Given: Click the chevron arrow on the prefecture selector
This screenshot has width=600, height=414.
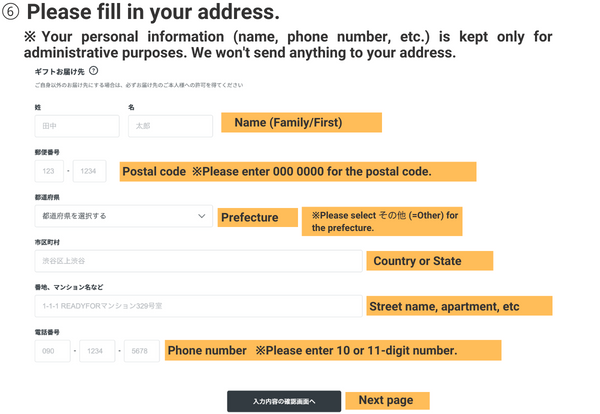Looking at the screenshot, I should pyautogui.click(x=201, y=216).
